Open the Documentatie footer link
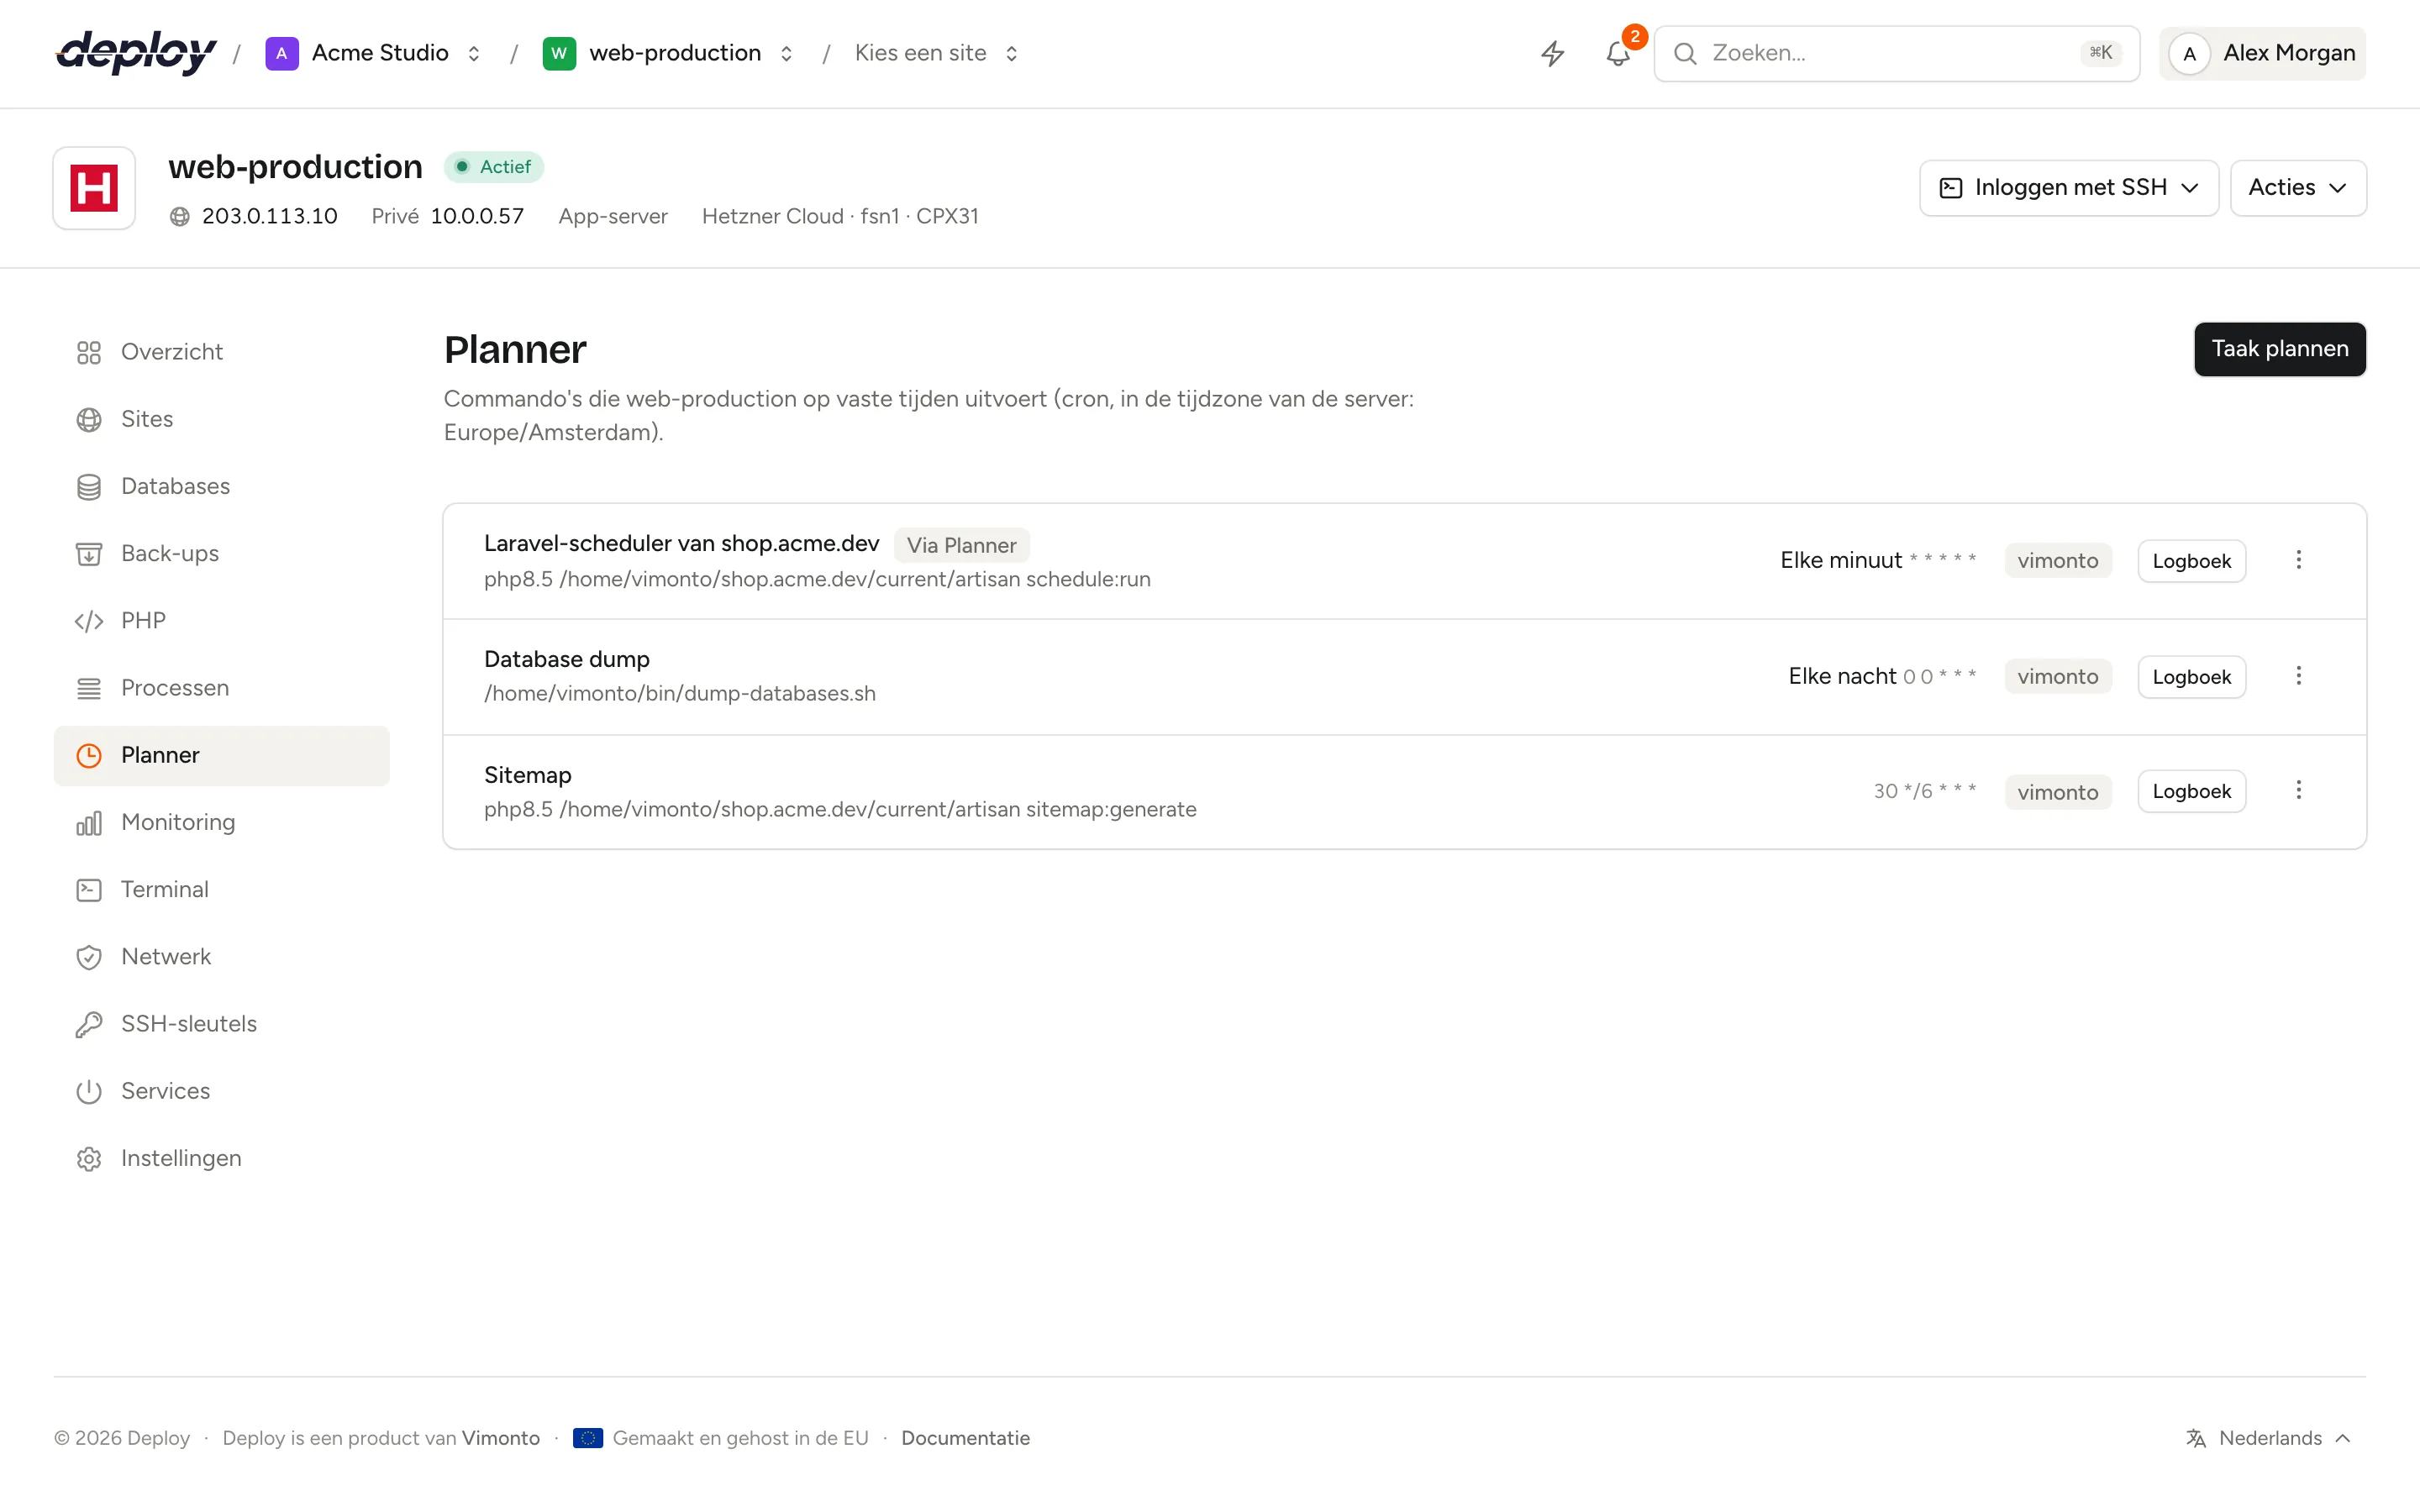 coord(965,1438)
